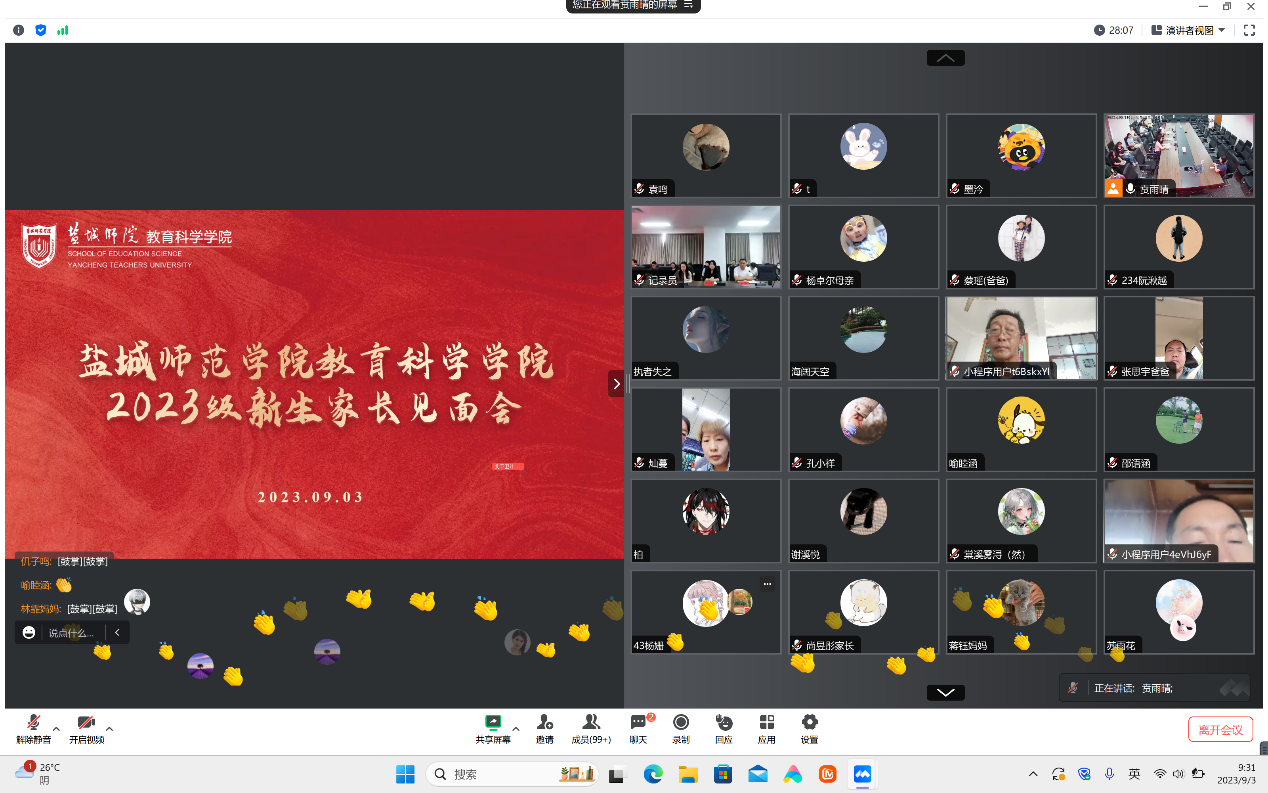1268x793 pixels.
Task: Check the green network signal status icon
Action: point(63,30)
